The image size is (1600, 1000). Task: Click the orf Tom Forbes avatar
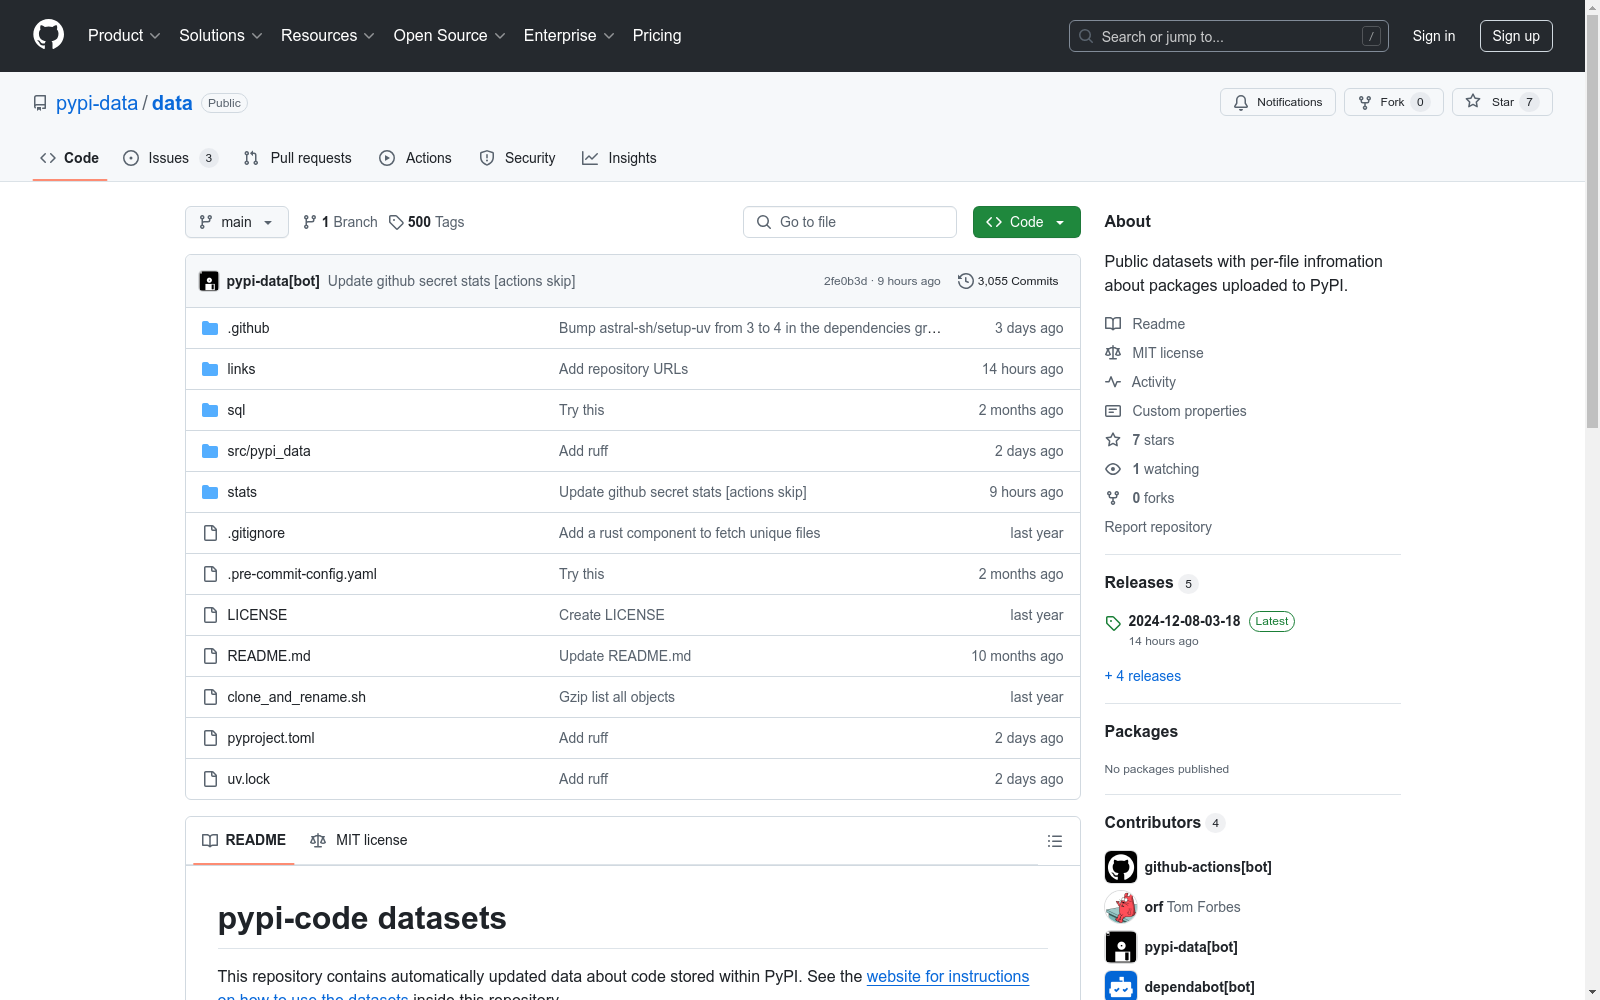1121,907
